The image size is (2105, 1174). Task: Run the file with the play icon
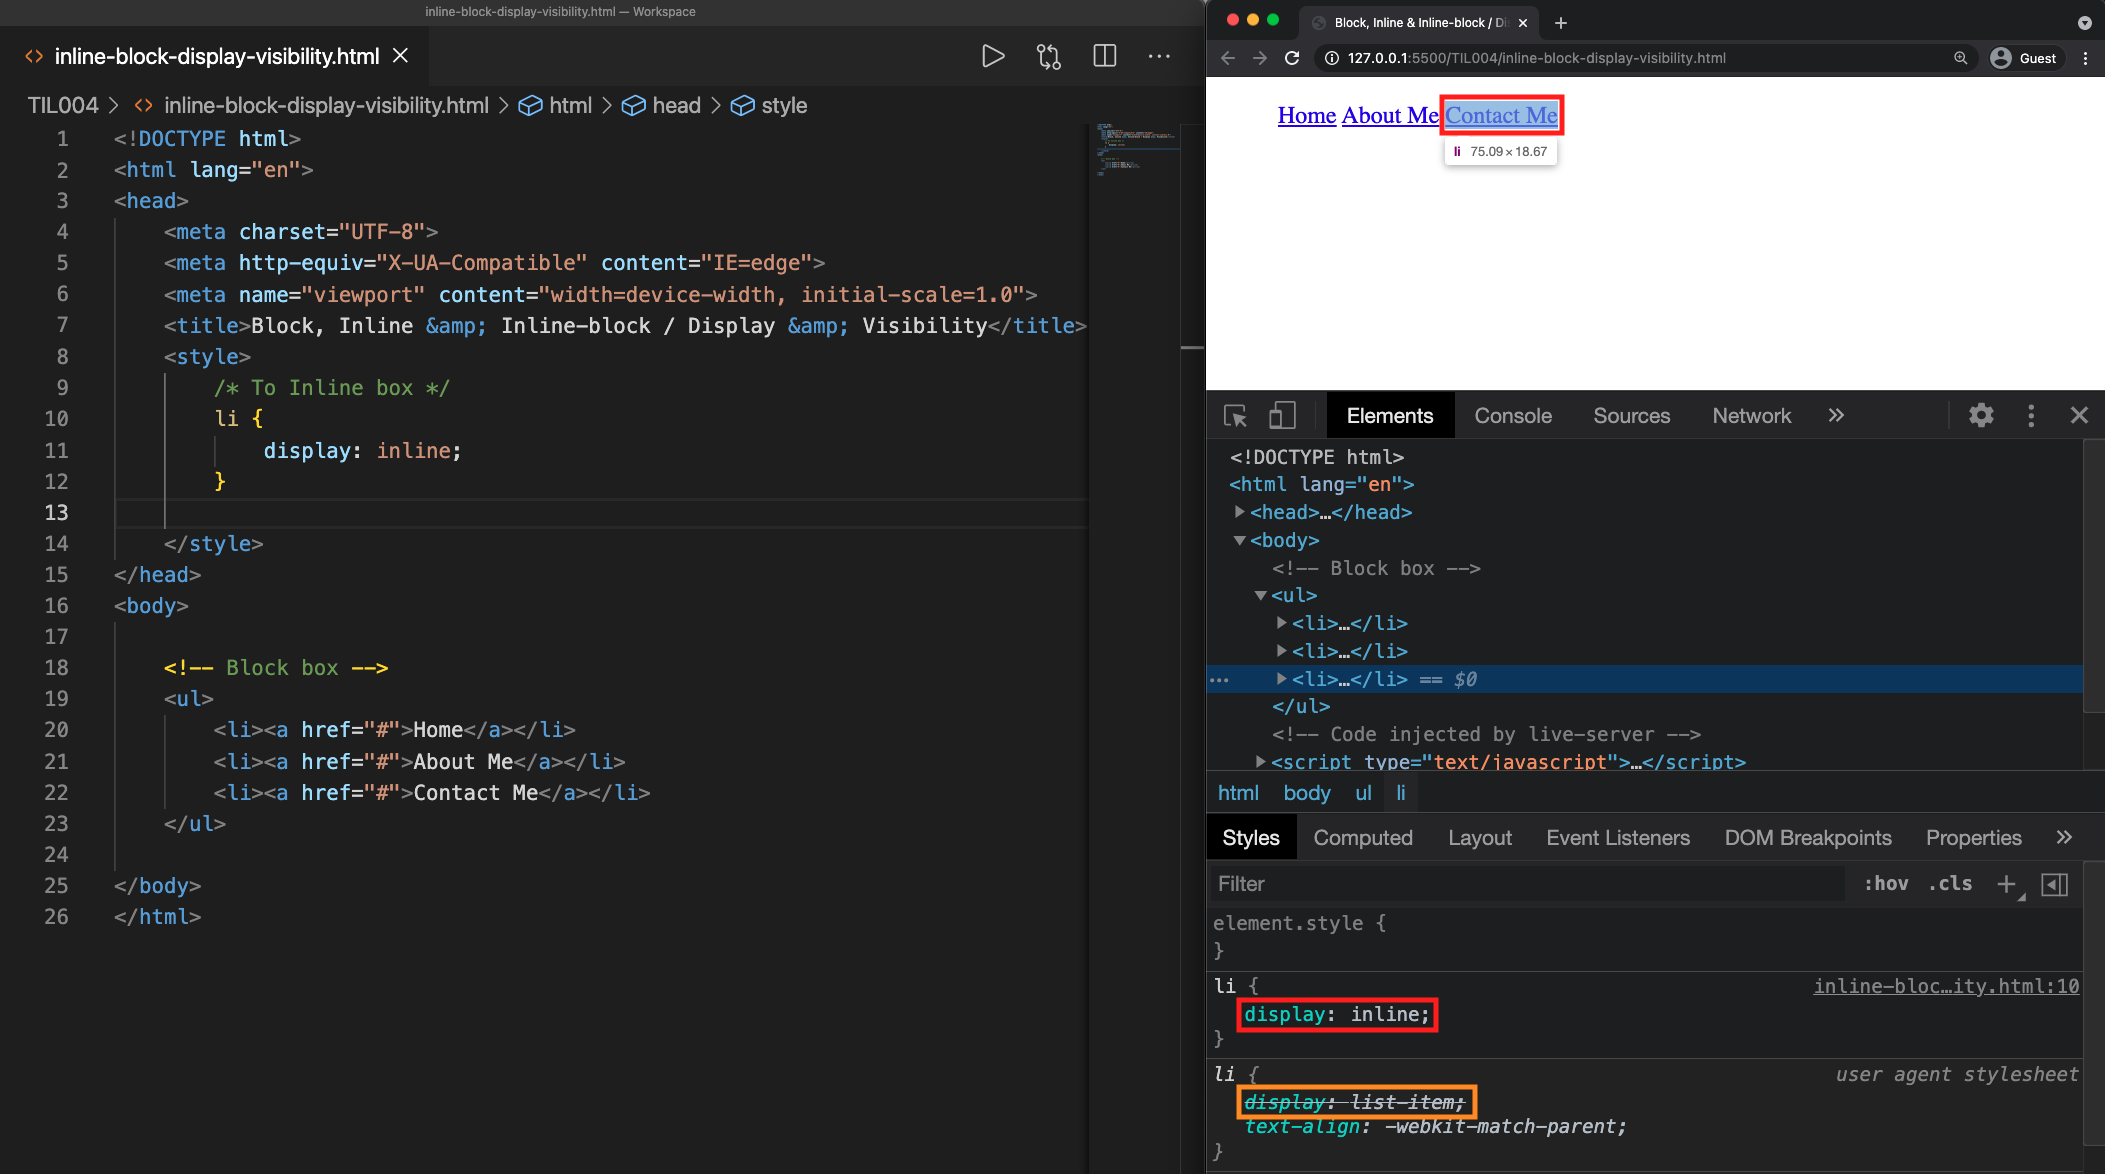coord(992,56)
